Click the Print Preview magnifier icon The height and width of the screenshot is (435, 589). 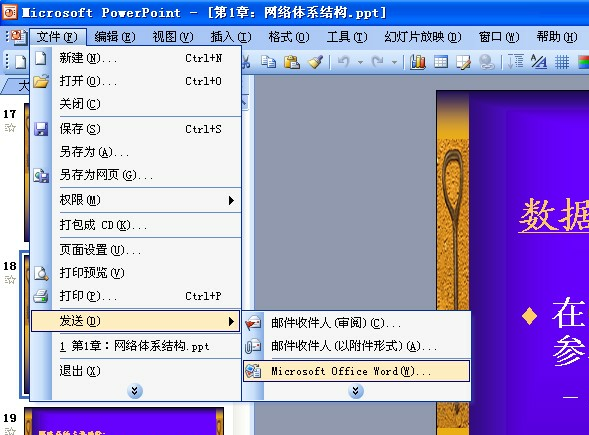[41, 273]
